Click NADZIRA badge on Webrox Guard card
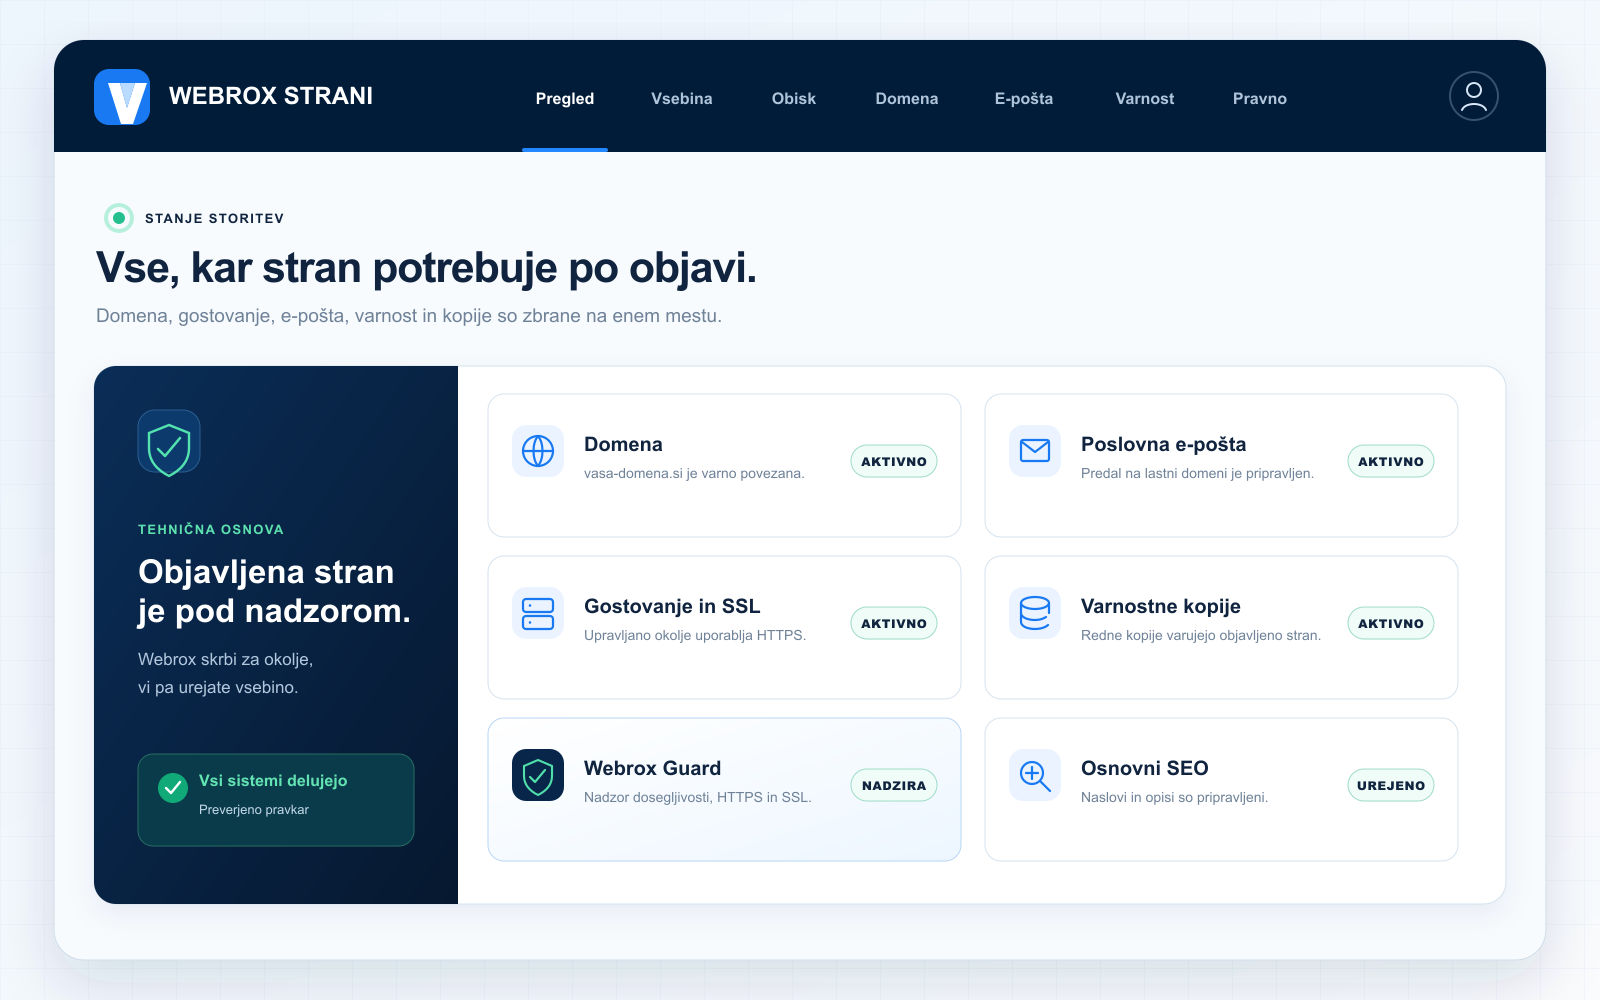The image size is (1600, 1000). [x=894, y=785]
